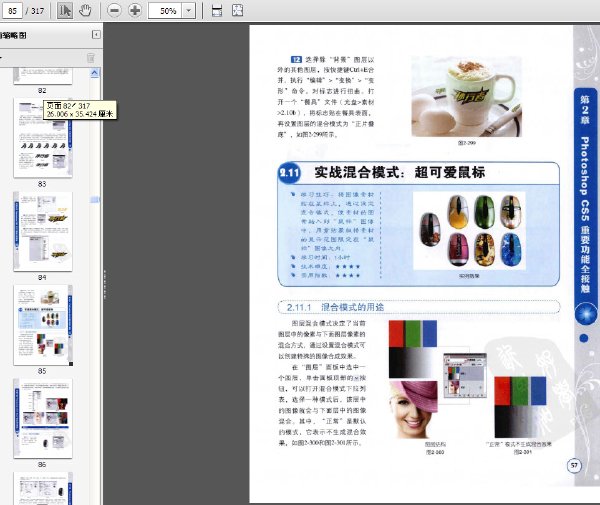Click the panel divider grip handle
Screen dimensions: 600x505
tap(104, 284)
